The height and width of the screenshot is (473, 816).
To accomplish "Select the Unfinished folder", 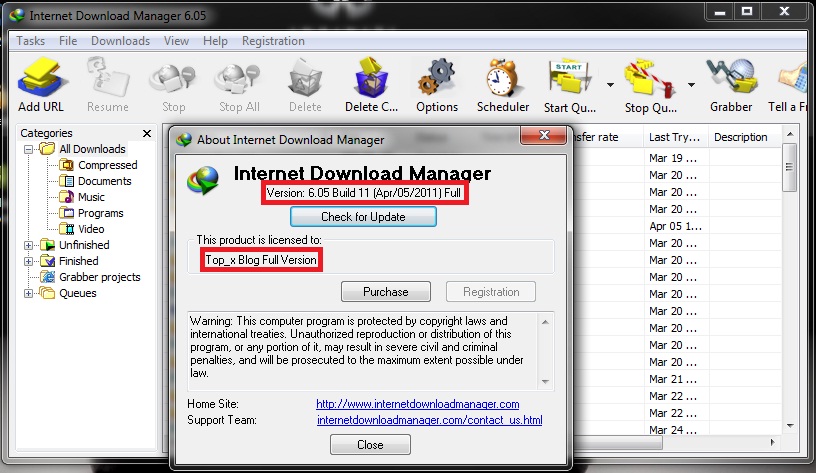I will tap(75, 245).
